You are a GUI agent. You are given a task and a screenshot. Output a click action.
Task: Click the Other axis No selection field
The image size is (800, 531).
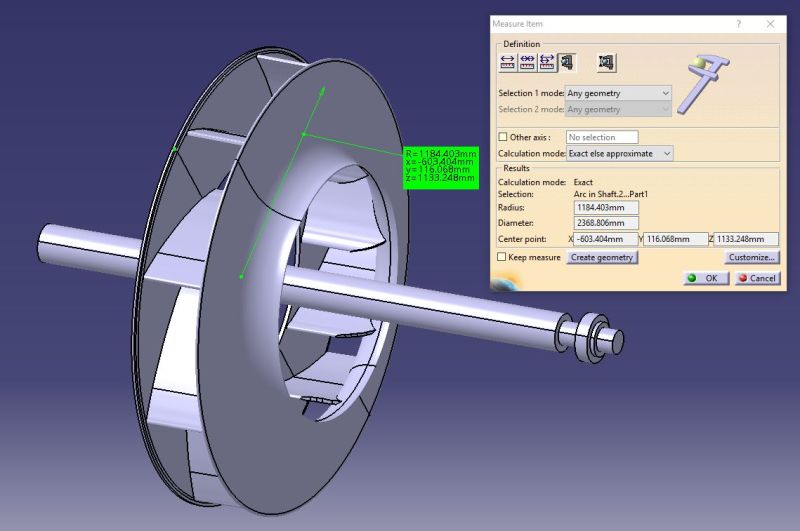pos(602,137)
